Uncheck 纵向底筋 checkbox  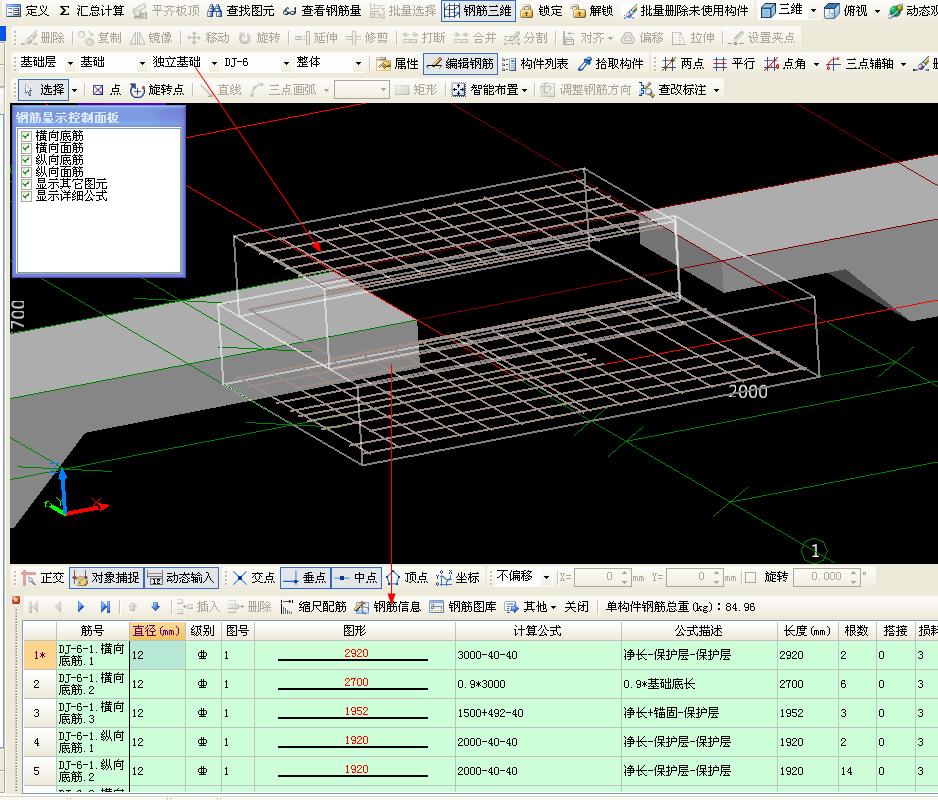click(x=26, y=160)
